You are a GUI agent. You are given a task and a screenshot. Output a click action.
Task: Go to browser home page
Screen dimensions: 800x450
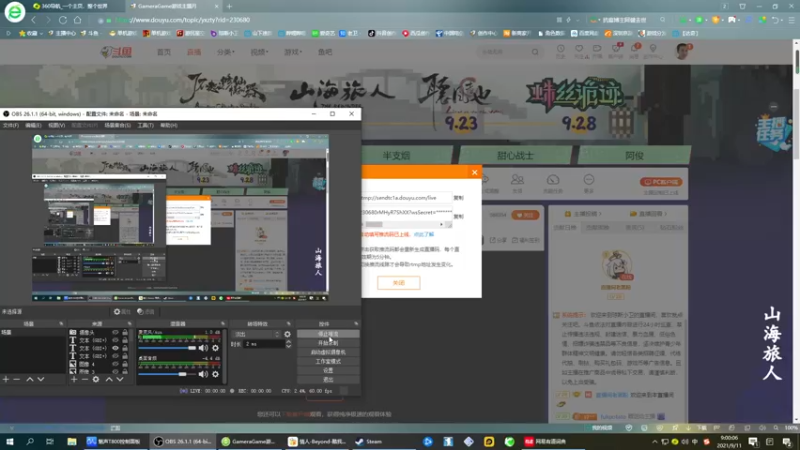[78, 20]
